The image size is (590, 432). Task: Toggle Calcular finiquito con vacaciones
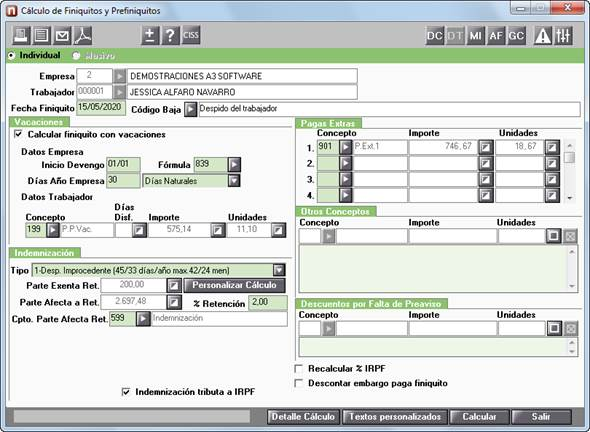[x=18, y=134]
